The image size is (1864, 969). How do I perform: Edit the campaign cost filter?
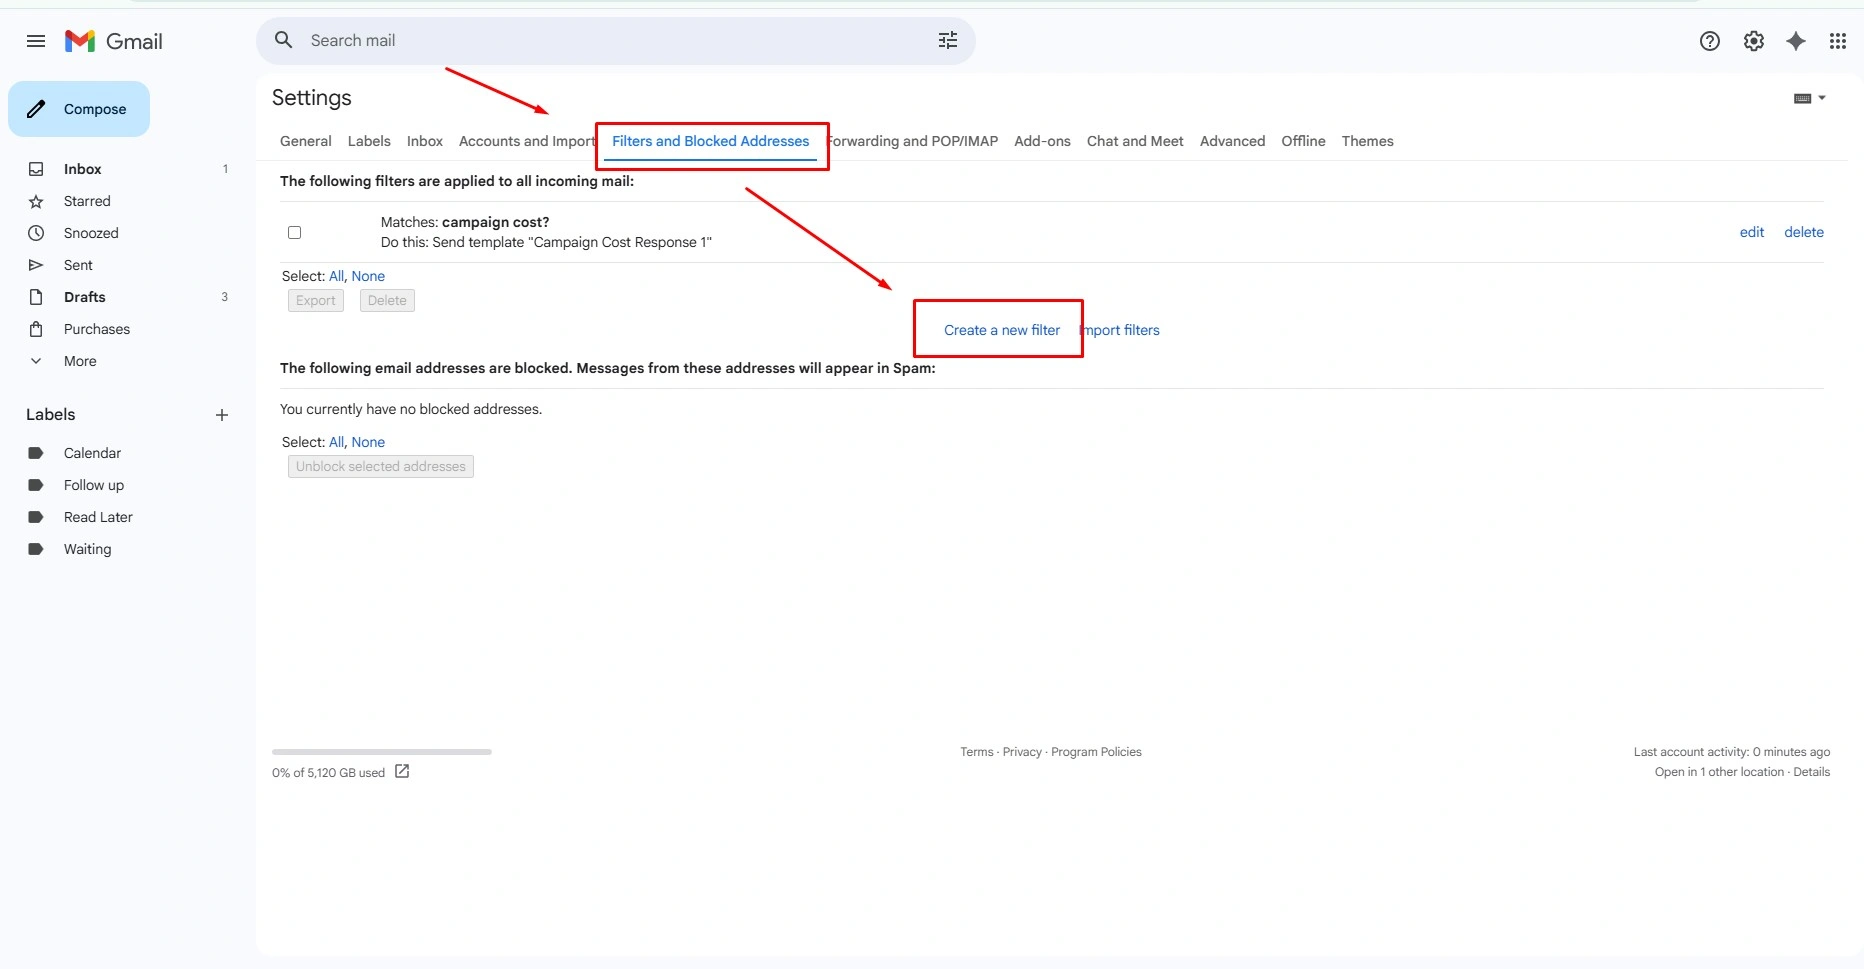(x=1751, y=232)
